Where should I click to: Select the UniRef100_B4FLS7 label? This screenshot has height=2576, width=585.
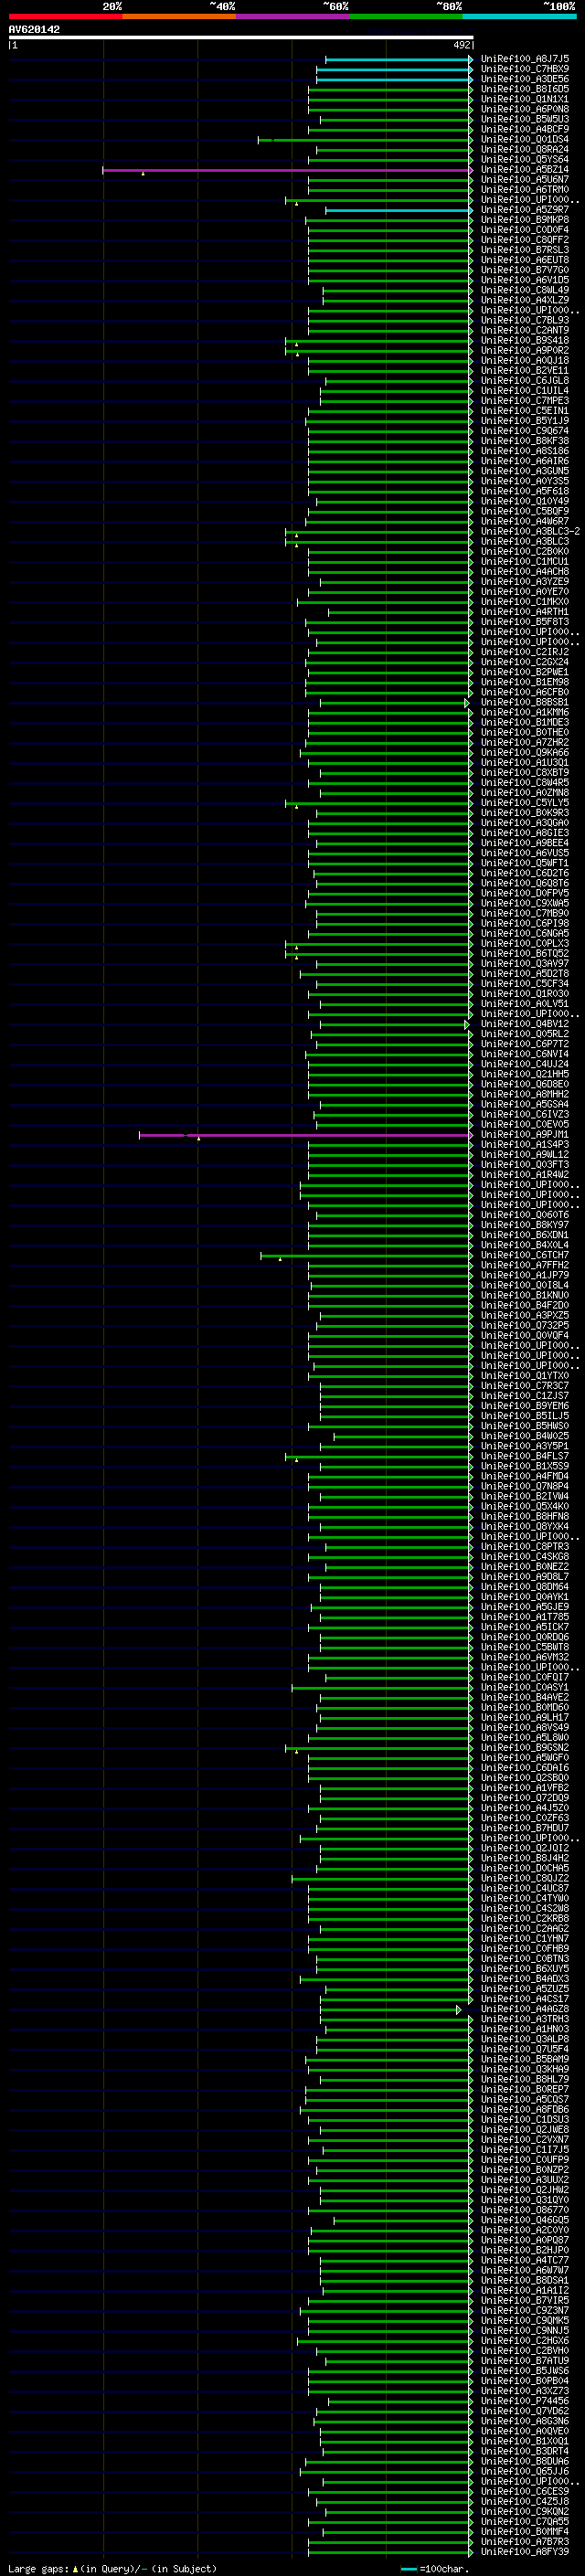click(x=525, y=1456)
